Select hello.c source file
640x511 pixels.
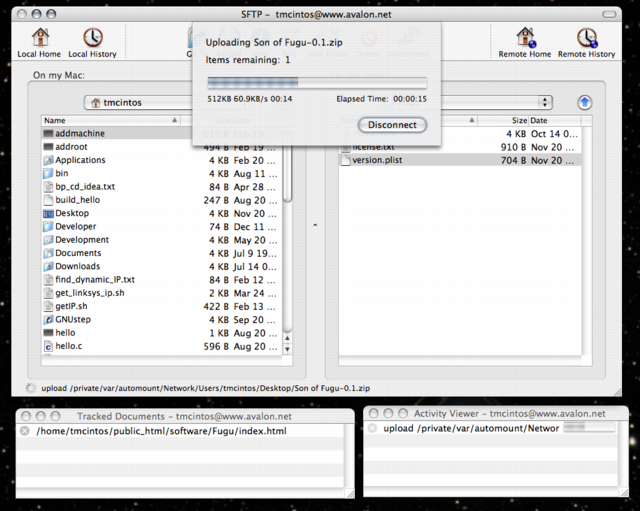[x=162, y=346]
